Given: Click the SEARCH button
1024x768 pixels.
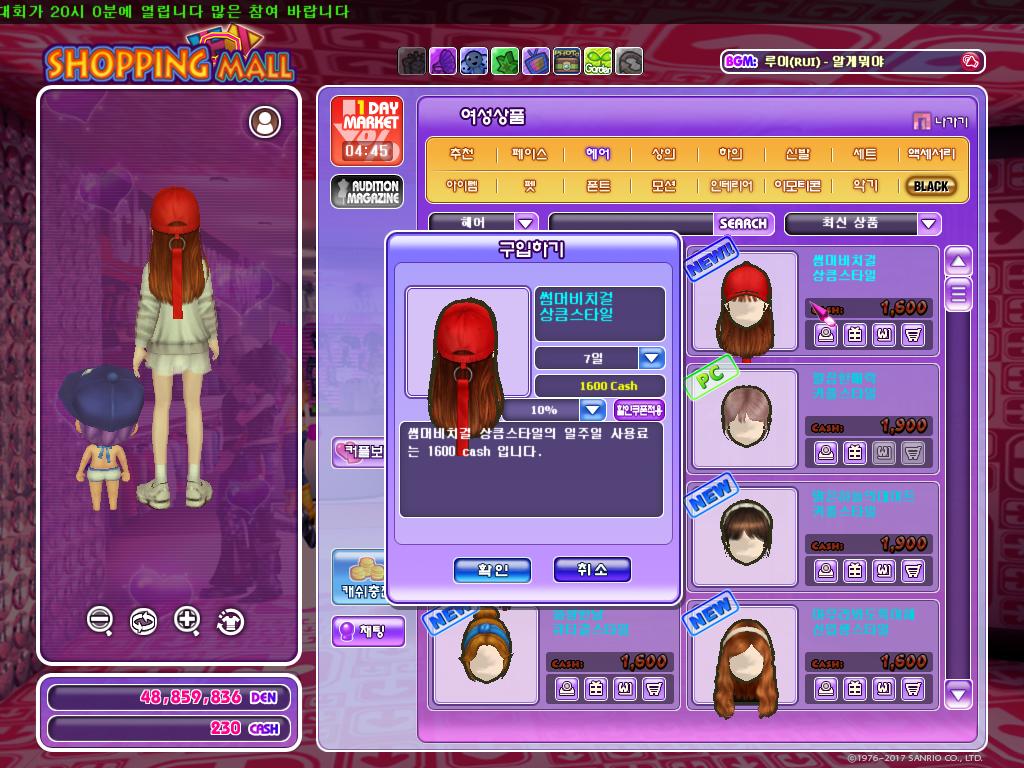Looking at the screenshot, I should (743, 224).
